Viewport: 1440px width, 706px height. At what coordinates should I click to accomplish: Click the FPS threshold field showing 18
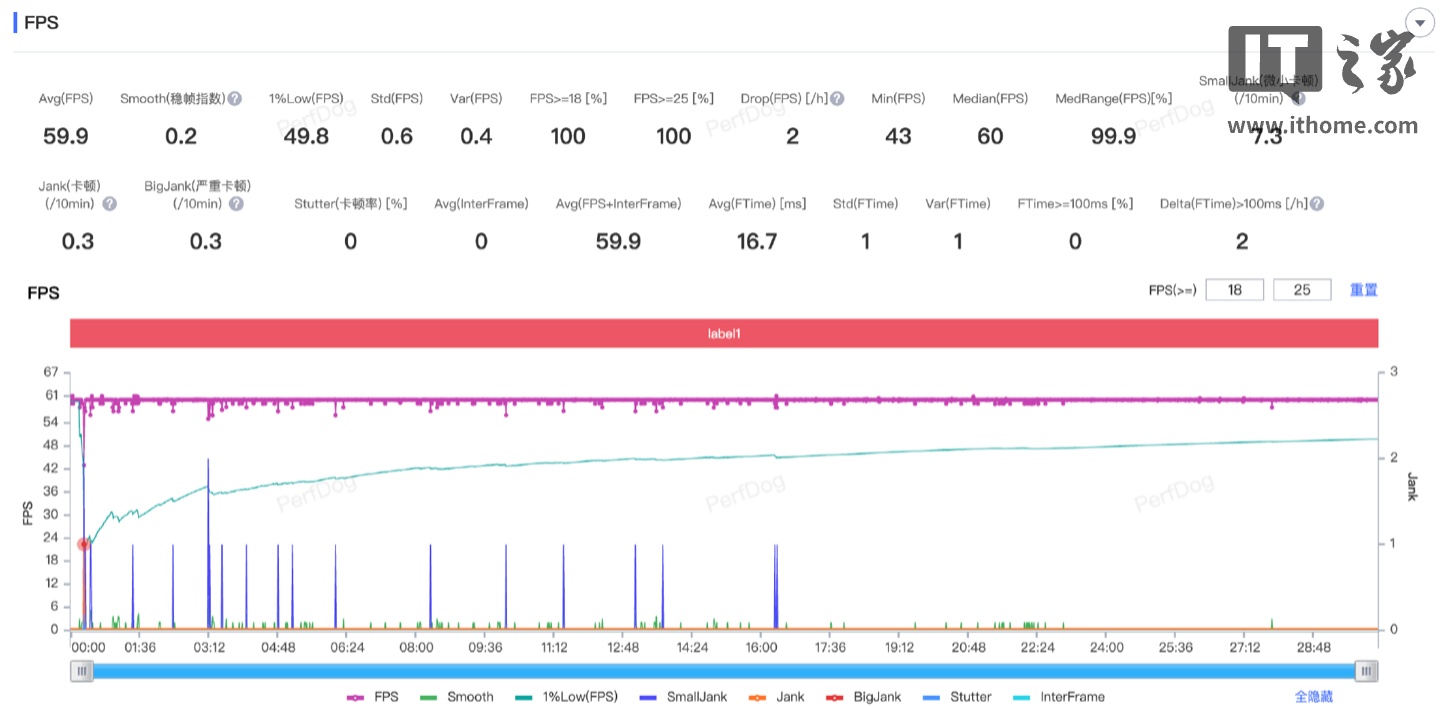(x=1234, y=290)
